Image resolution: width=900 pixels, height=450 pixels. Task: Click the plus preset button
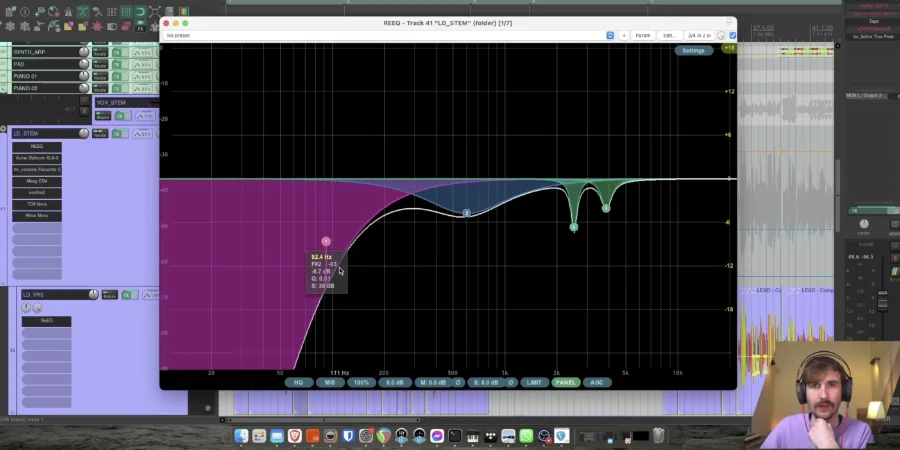tap(624, 36)
